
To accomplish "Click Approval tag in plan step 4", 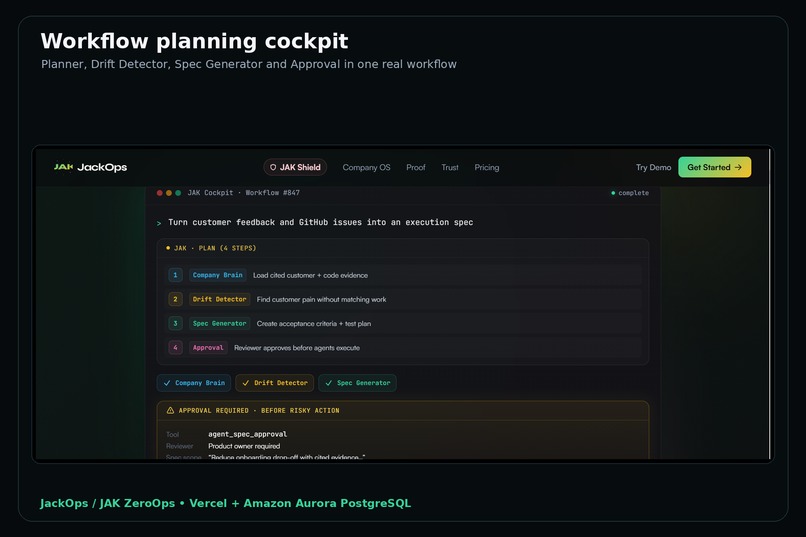I will (208, 347).
